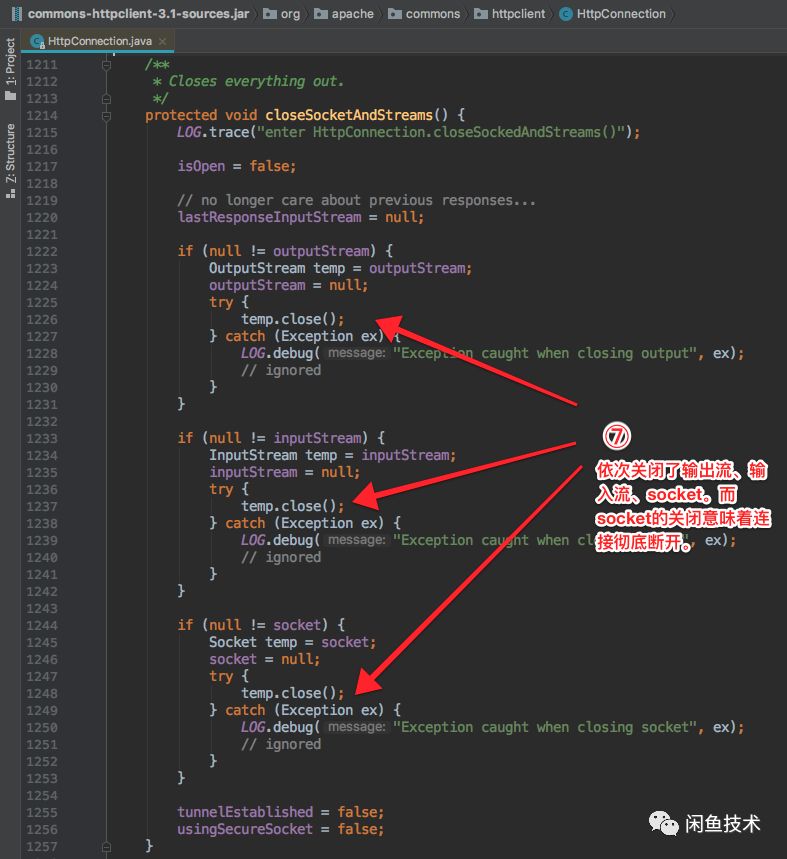The image size is (787, 859).
Task: Click the 'Closes everything out.' comment
Action: coord(256,81)
